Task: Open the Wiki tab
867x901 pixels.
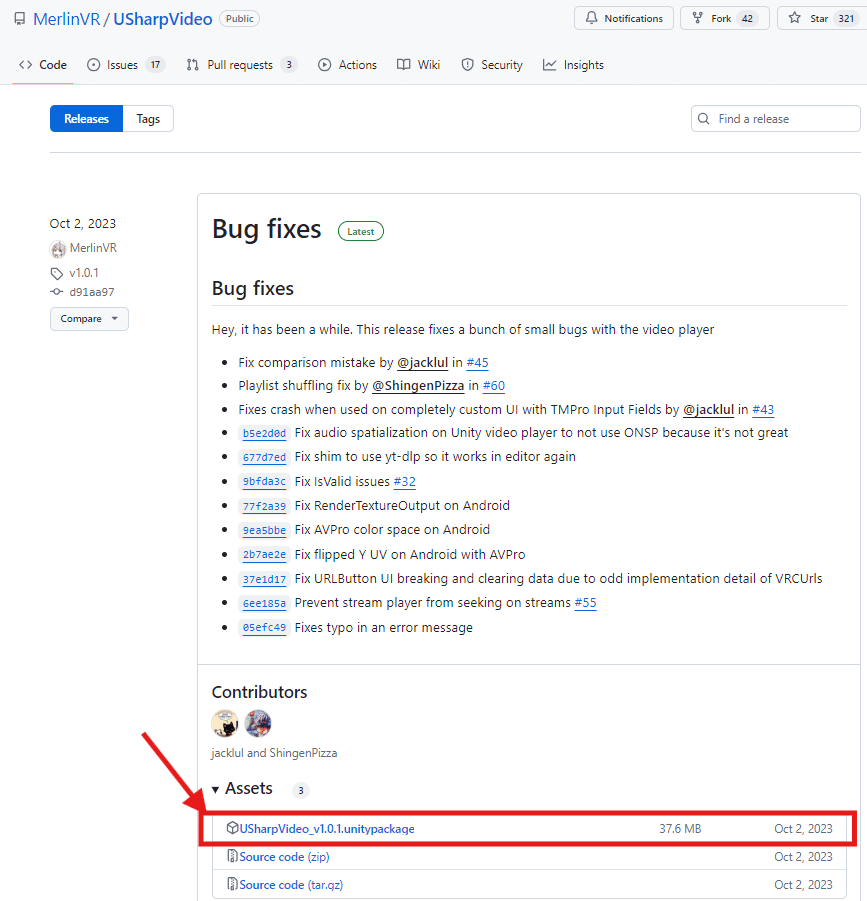Action: (x=418, y=65)
